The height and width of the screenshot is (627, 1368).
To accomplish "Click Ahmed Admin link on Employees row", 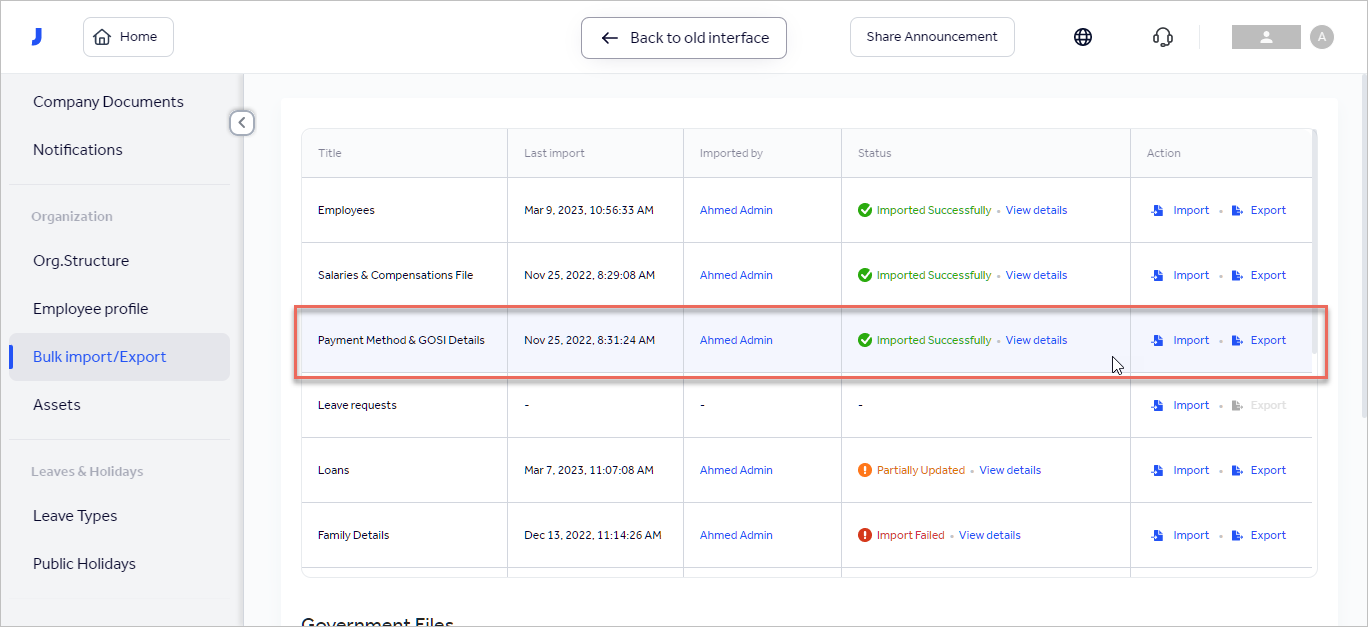I will (736, 210).
